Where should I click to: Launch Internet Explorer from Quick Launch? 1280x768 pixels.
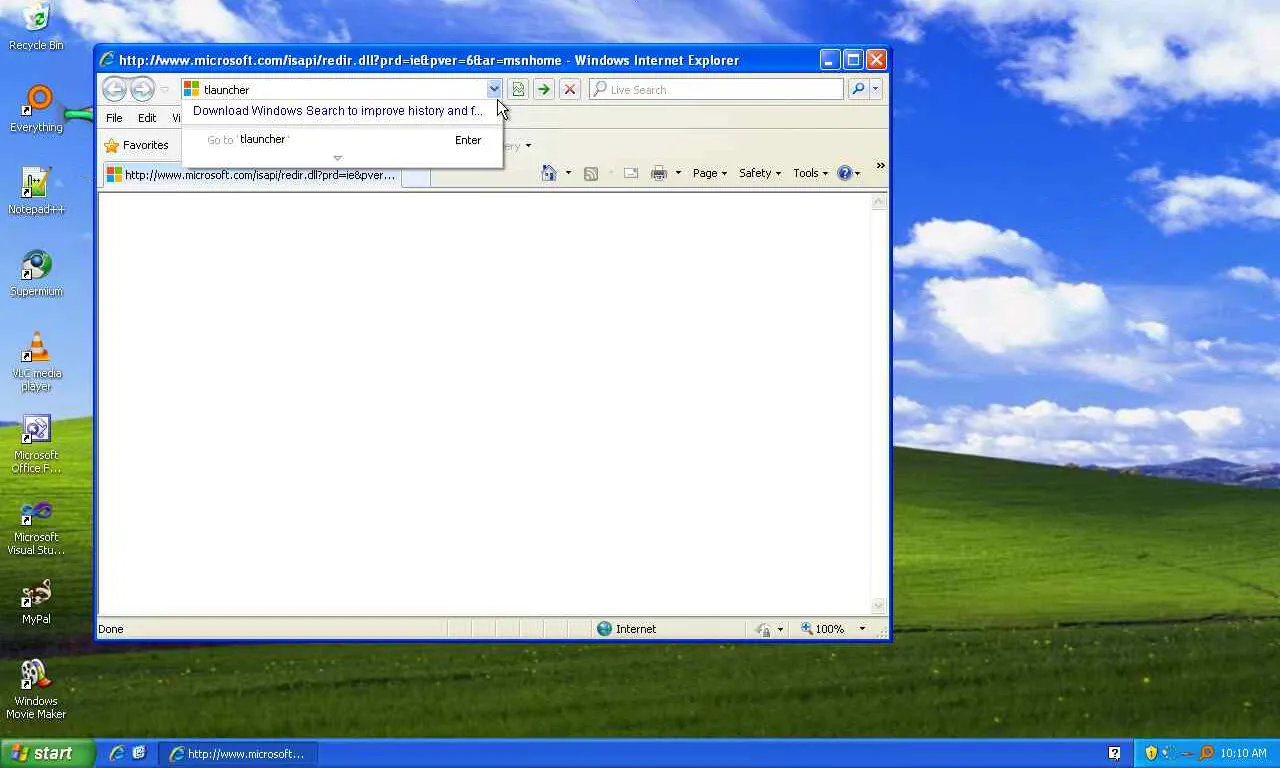116,753
